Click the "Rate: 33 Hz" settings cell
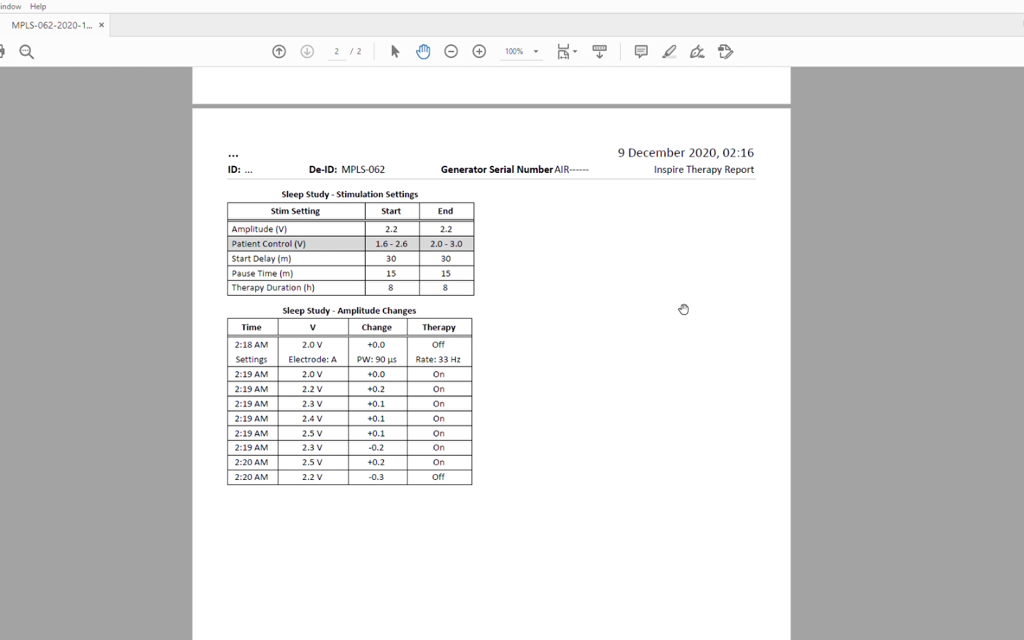This screenshot has height=640, width=1024. tap(438, 360)
